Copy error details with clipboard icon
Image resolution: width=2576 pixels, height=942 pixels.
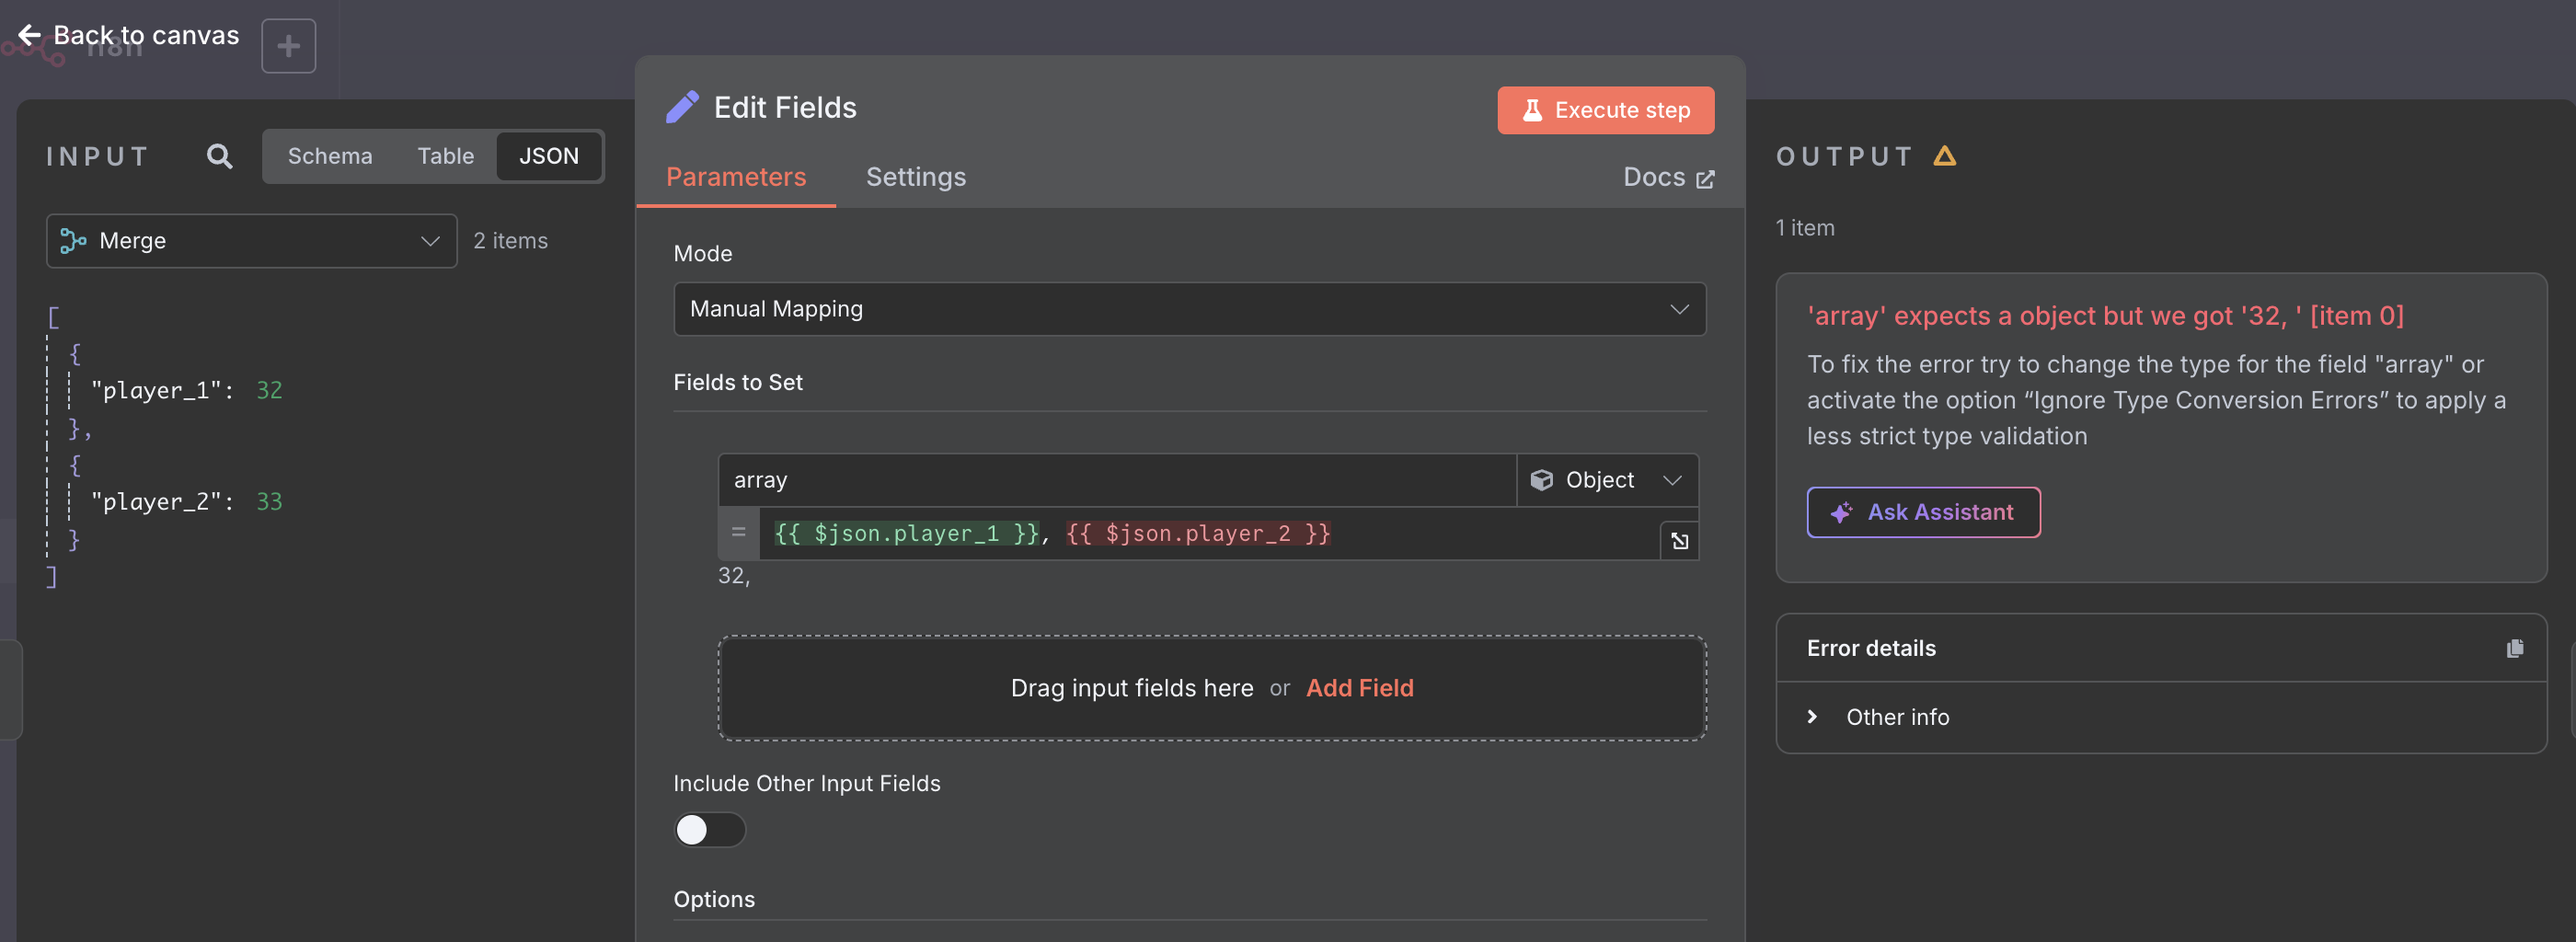[x=2514, y=648]
